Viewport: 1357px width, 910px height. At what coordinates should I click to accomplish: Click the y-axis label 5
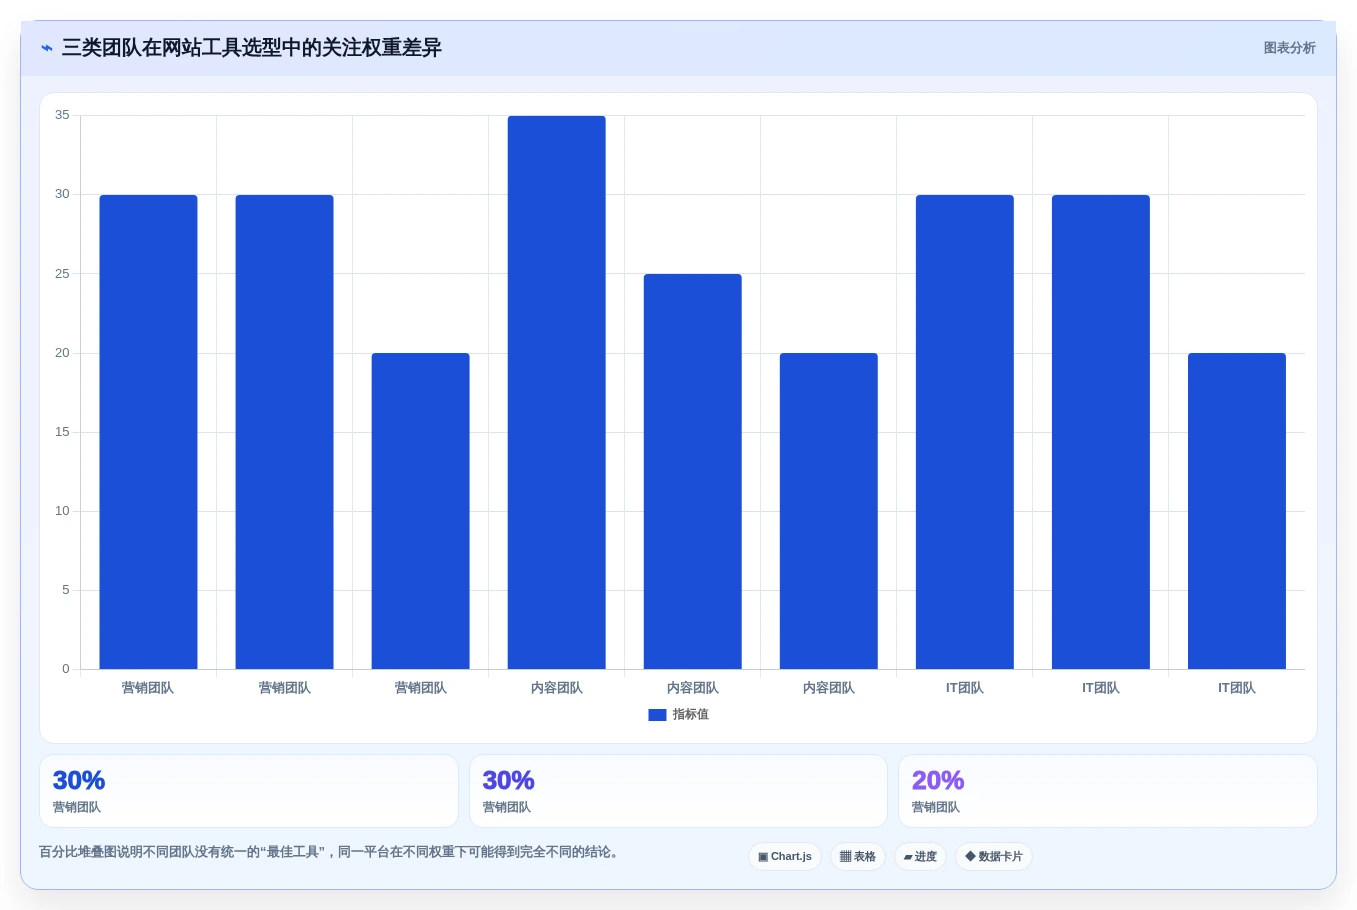(66, 590)
